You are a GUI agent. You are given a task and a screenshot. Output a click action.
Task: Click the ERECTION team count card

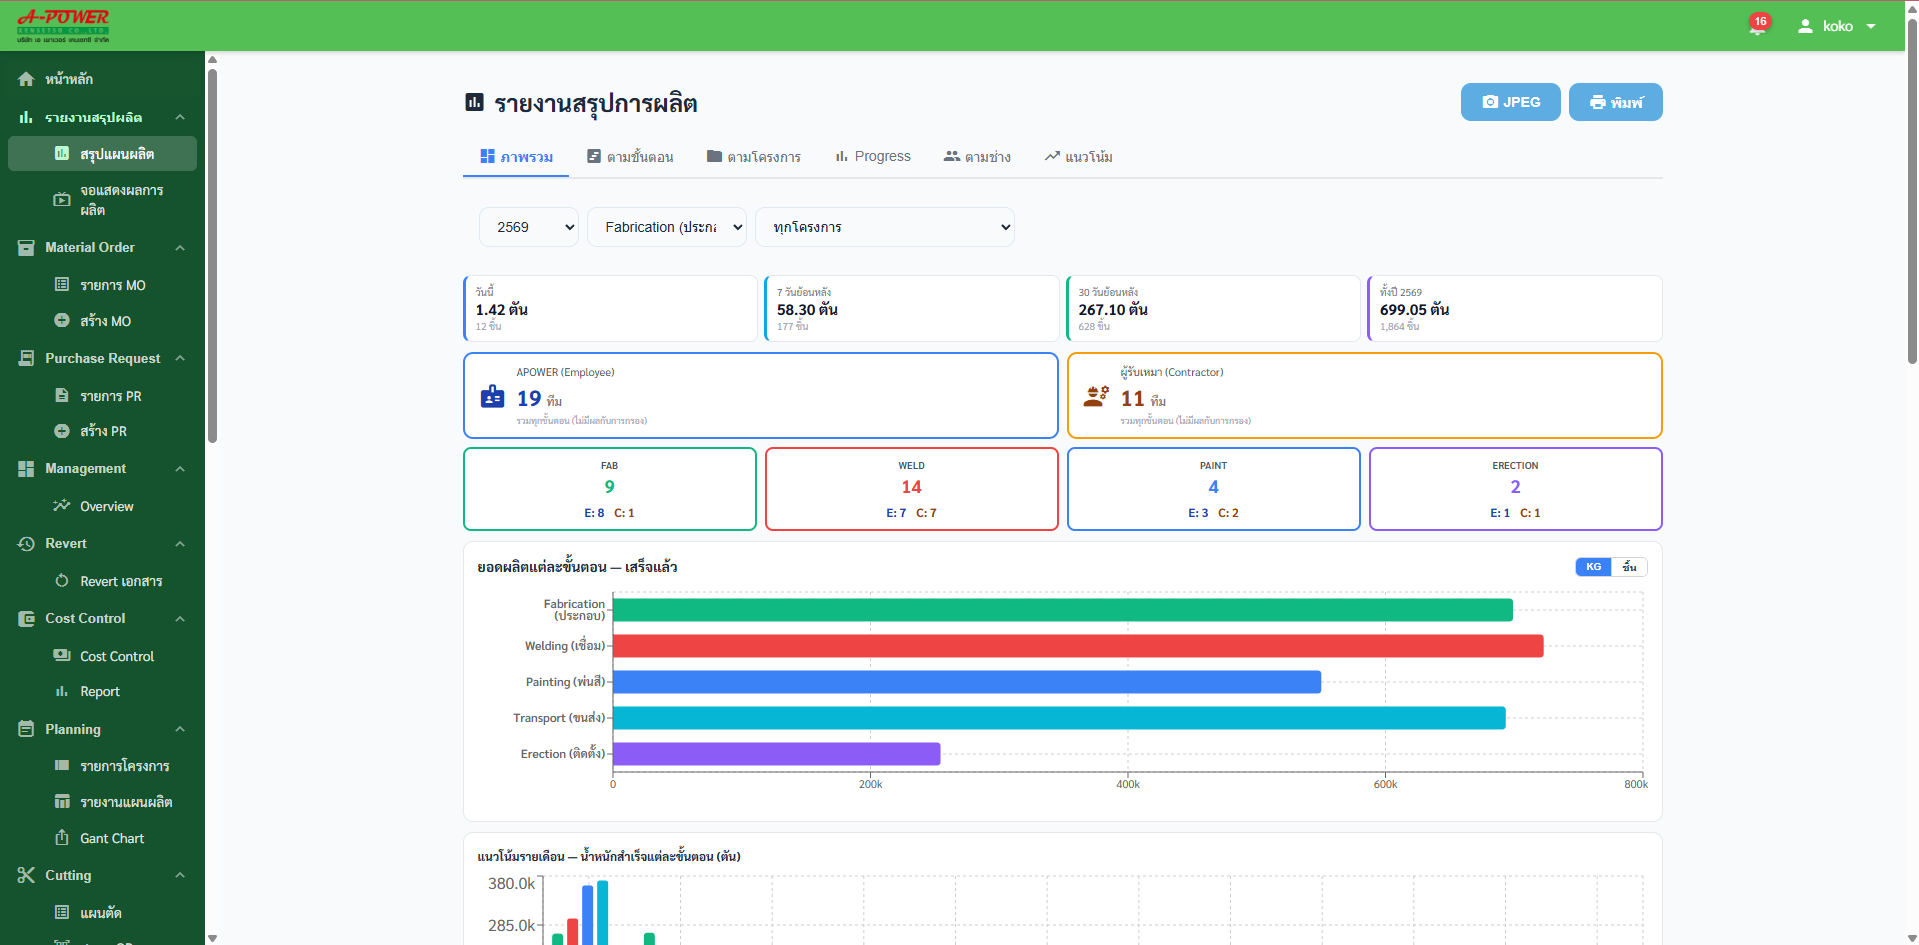tap(1515, 489)
